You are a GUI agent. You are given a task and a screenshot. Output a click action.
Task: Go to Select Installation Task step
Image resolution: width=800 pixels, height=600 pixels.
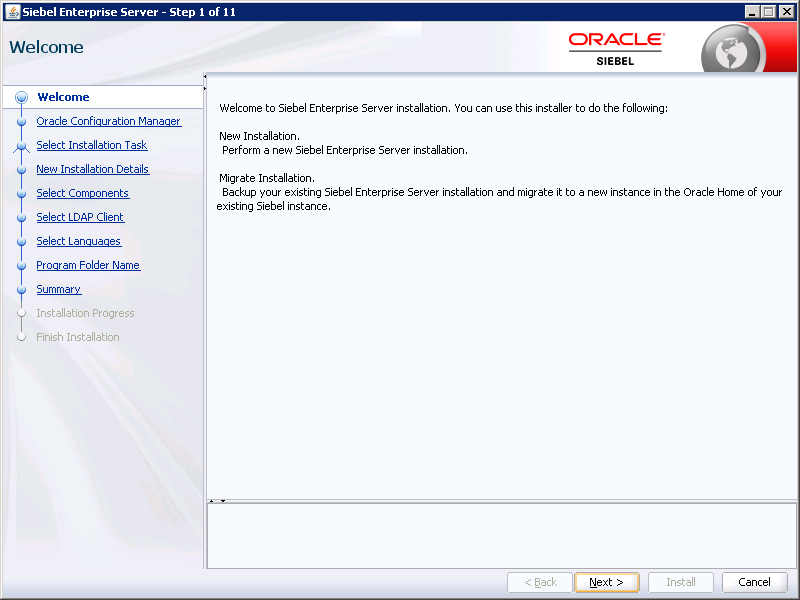92,145
